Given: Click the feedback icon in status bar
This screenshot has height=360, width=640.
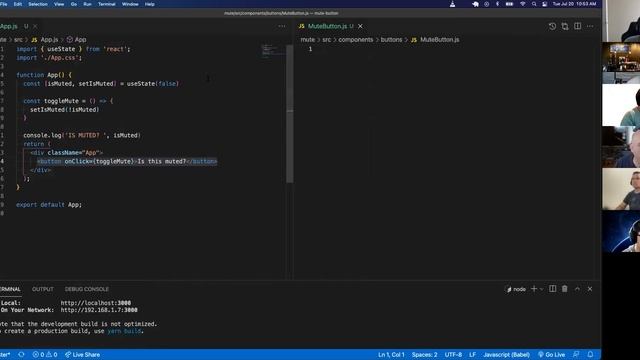Looking at the screenshot, I should pyautogui.click(x=576, y=354).
